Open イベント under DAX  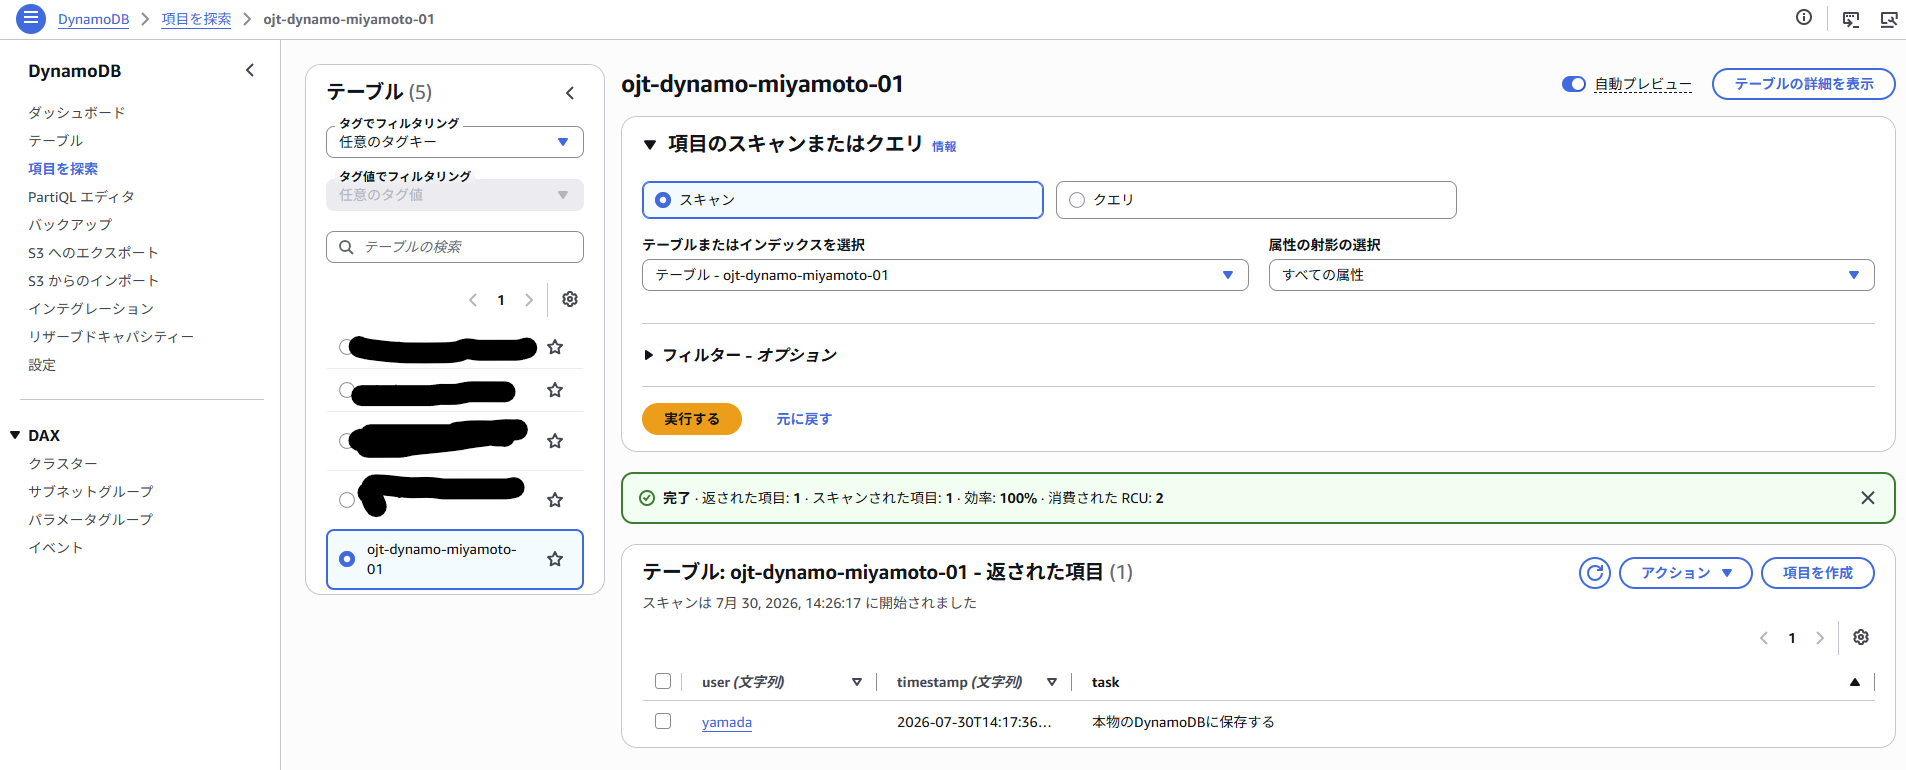tap(56, 548)
